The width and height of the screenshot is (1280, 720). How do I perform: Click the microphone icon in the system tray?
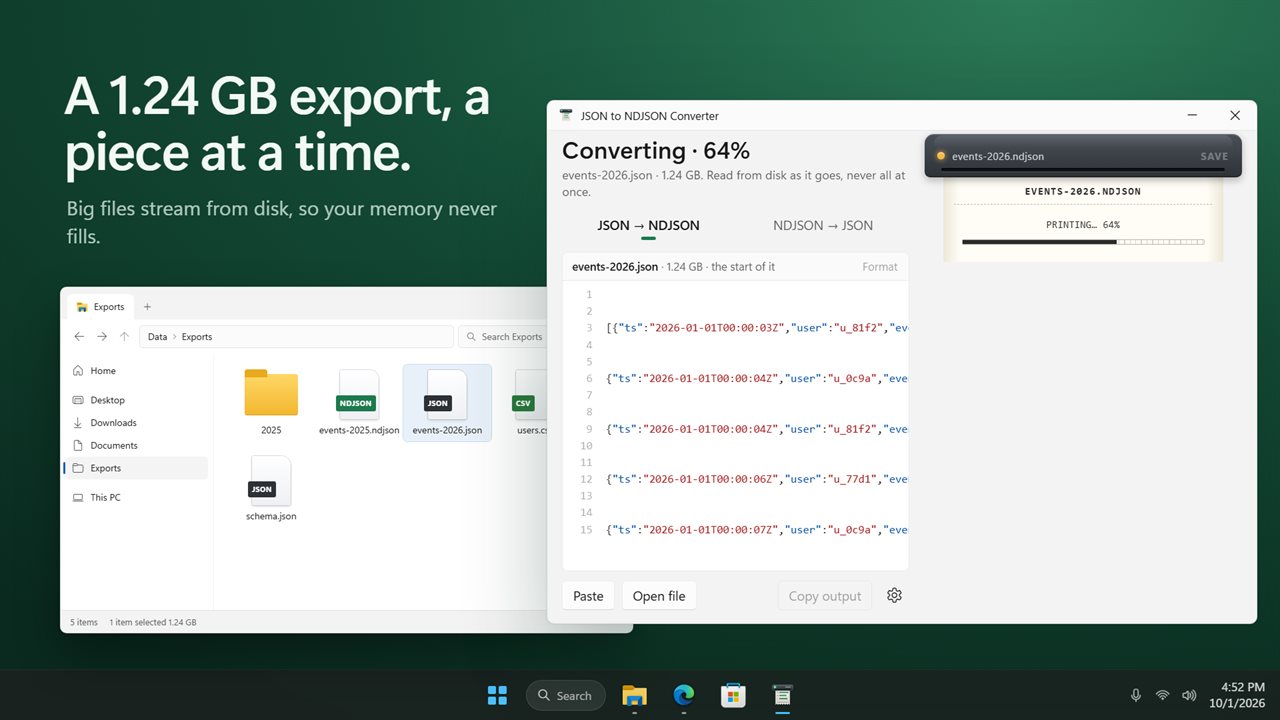pyautogui.click(x=1135, y=695)
